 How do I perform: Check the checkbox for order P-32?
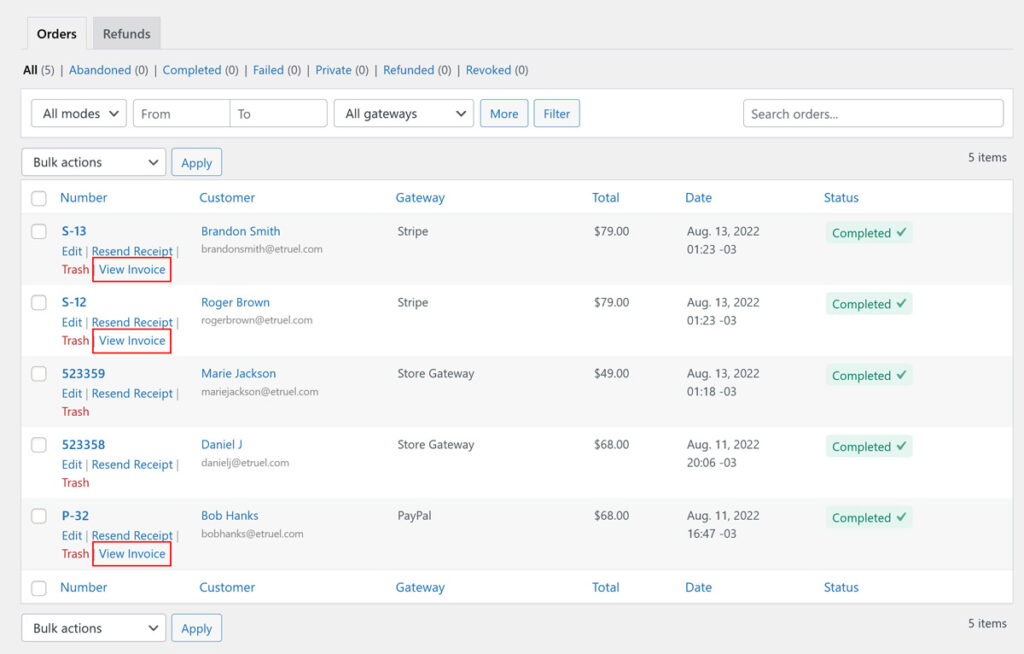(39, 516)
